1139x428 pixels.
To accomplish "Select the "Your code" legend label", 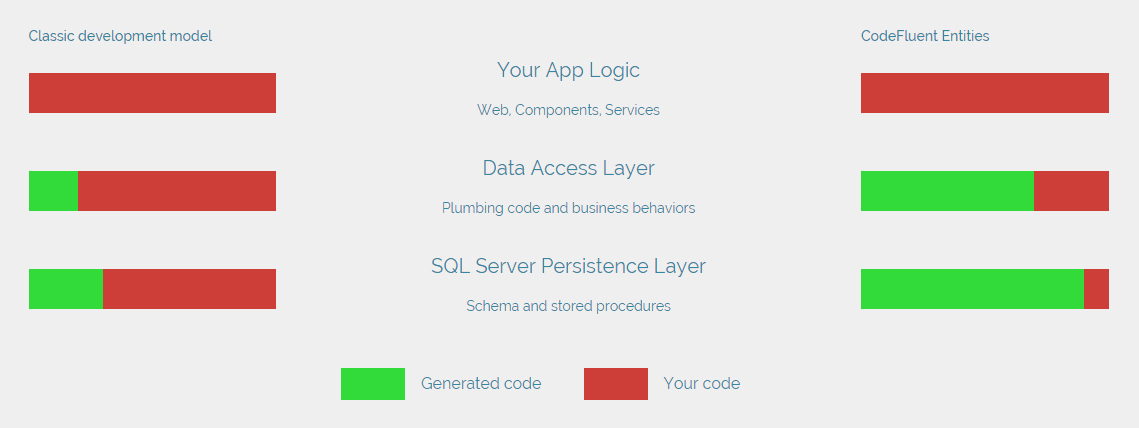I will 702,384.
